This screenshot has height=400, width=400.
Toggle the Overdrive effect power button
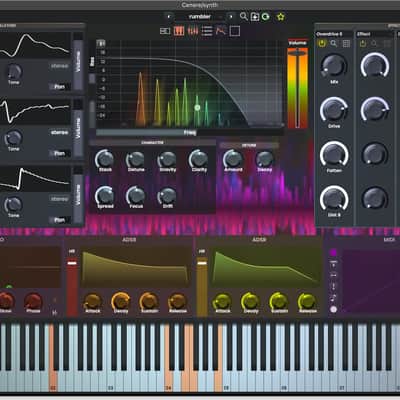click(322, 43)
